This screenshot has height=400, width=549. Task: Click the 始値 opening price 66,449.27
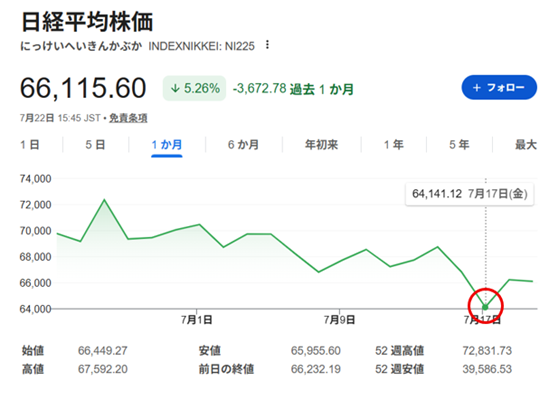coord(103,351)
